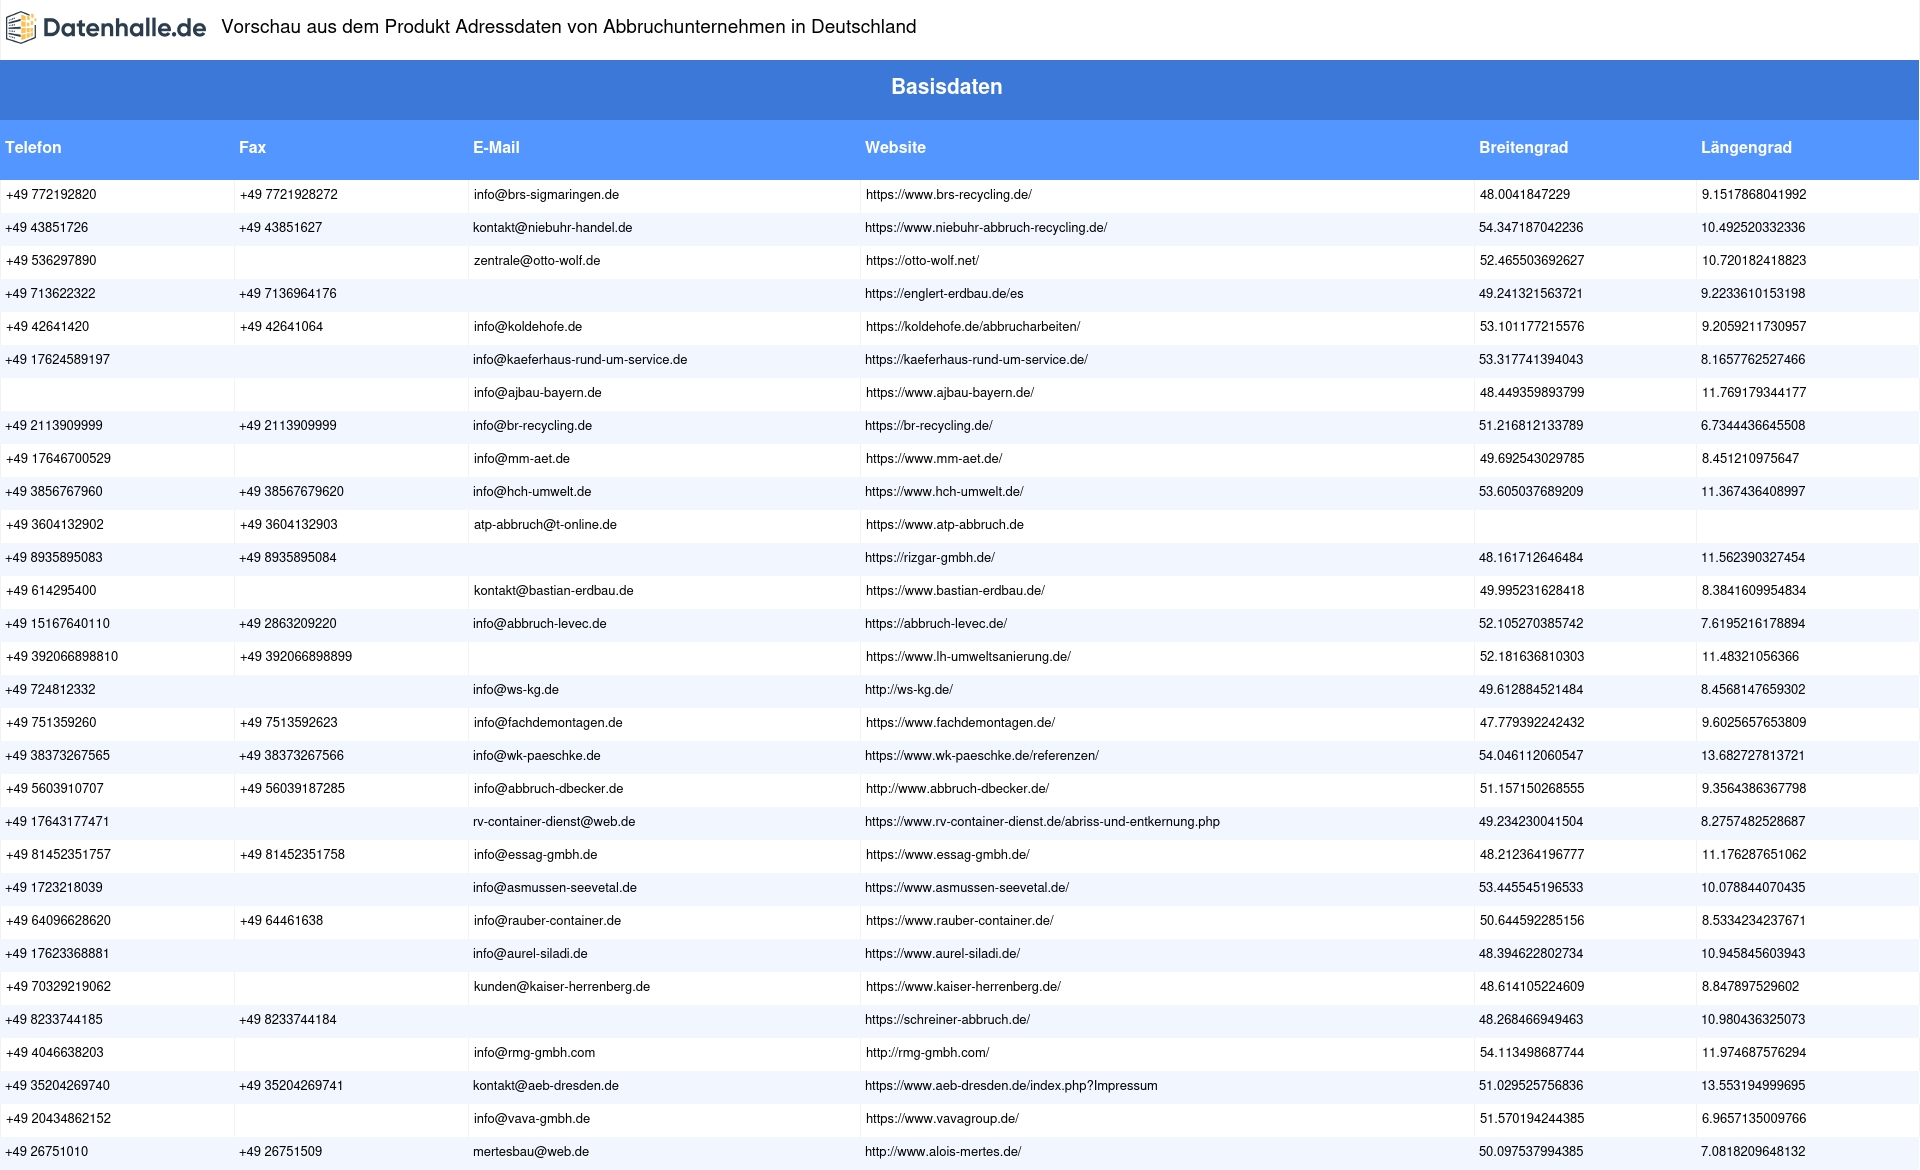Select phone number +49 772192820
Image resolution: width=1920 pixels, height=1170 pixels.
pyautogui.click(x=51, y=195)
